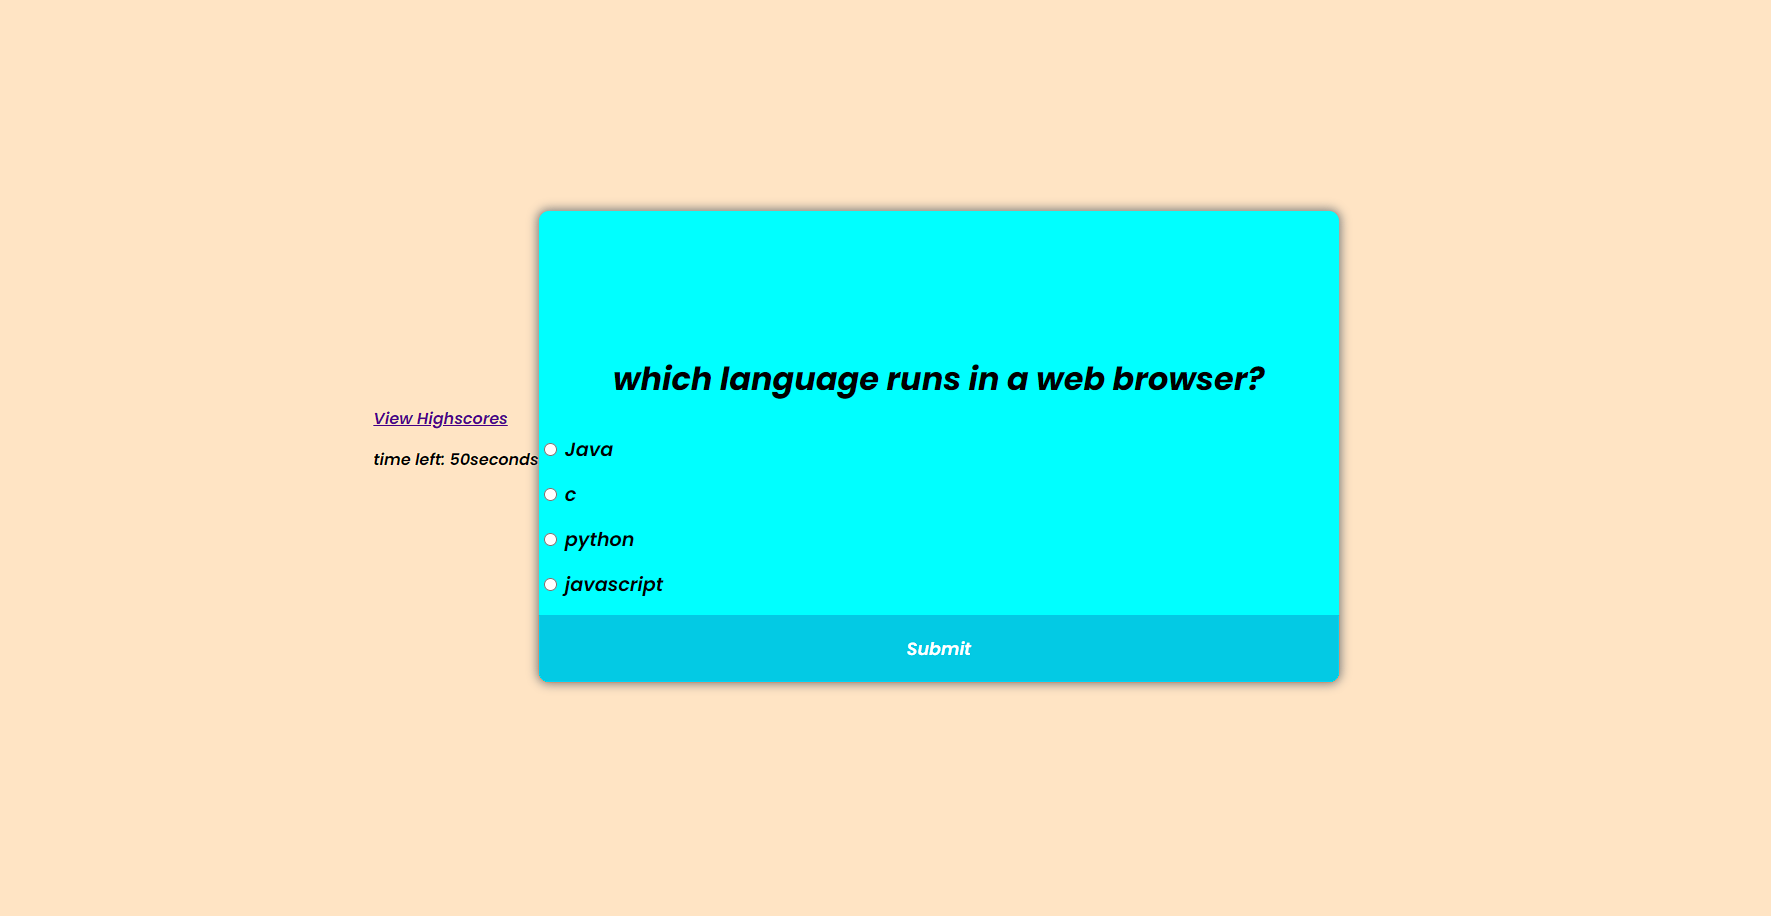The width and height of the screenshot is (1771, 916).
Task: Click the empty radio next to javascript
Action: [551, 584]
